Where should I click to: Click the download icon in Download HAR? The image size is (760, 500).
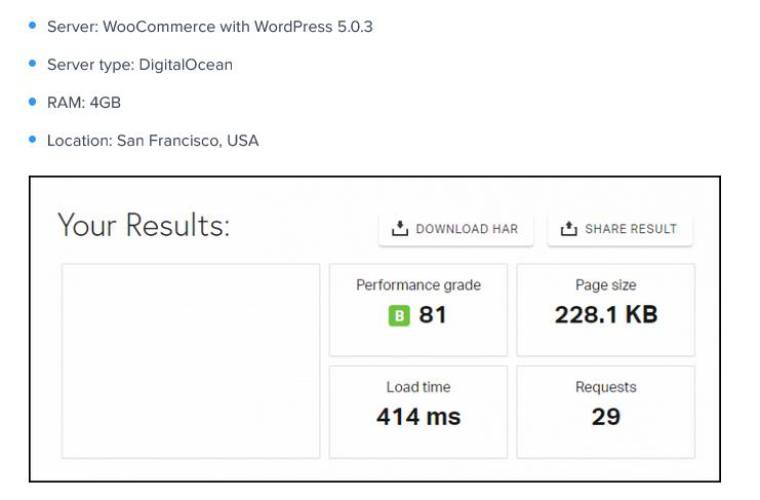400,229
